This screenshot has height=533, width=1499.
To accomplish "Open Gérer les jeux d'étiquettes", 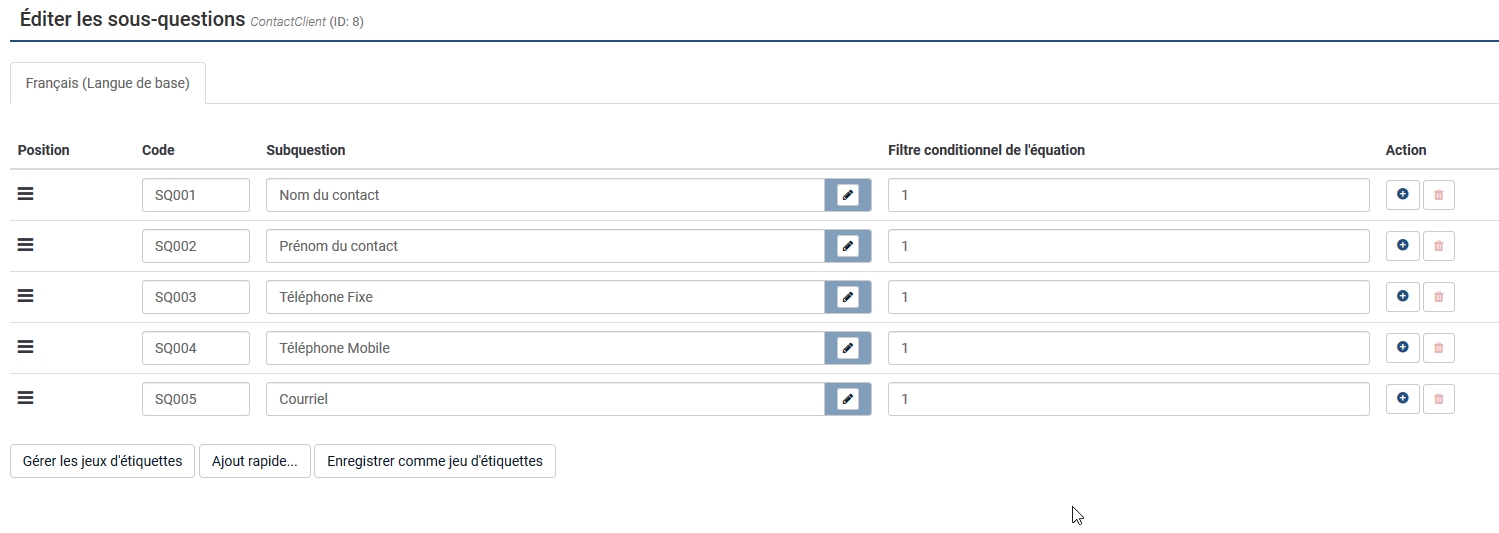I will point(102,461).
